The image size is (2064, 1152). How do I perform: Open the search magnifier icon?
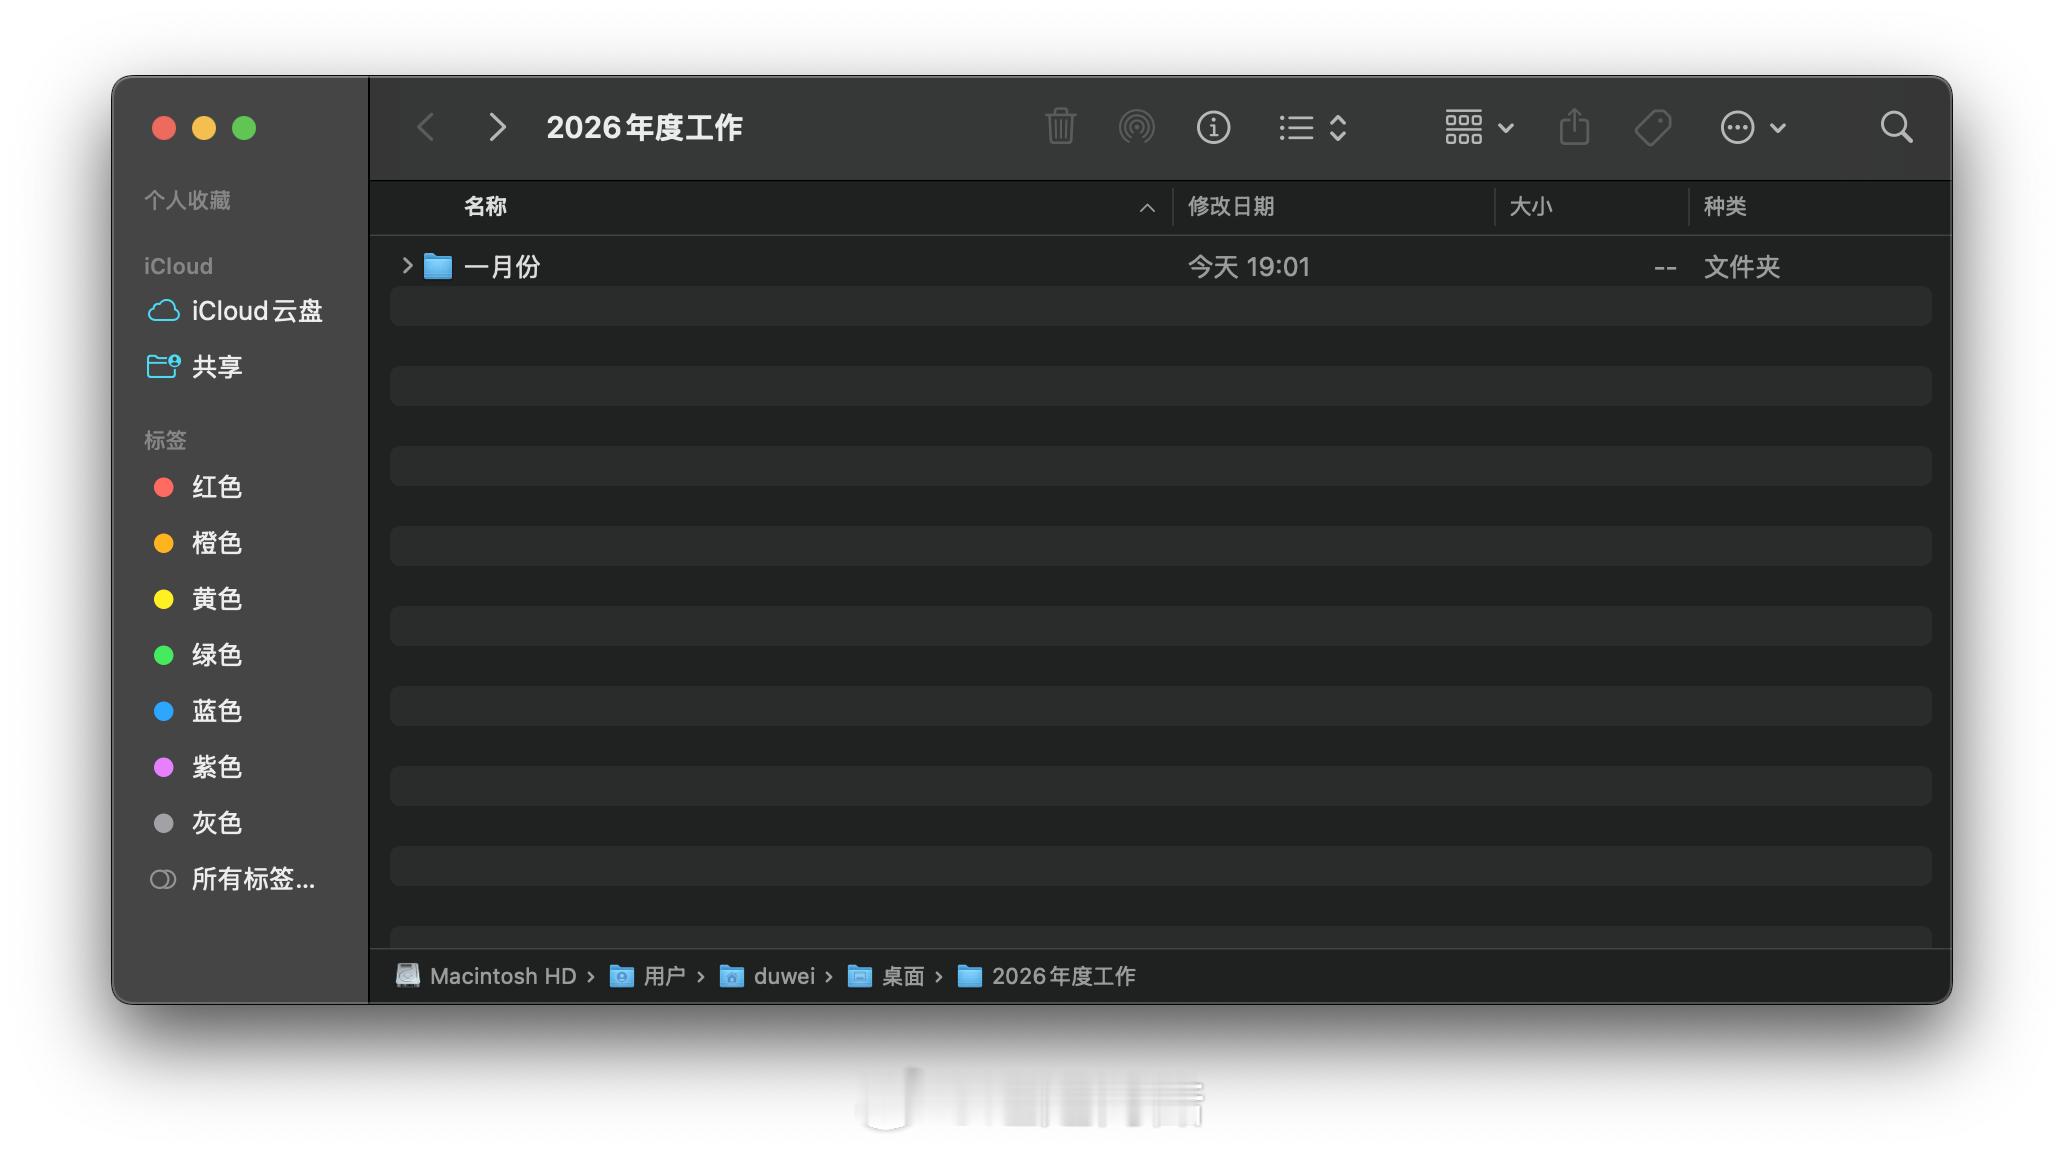point(1896,127)
